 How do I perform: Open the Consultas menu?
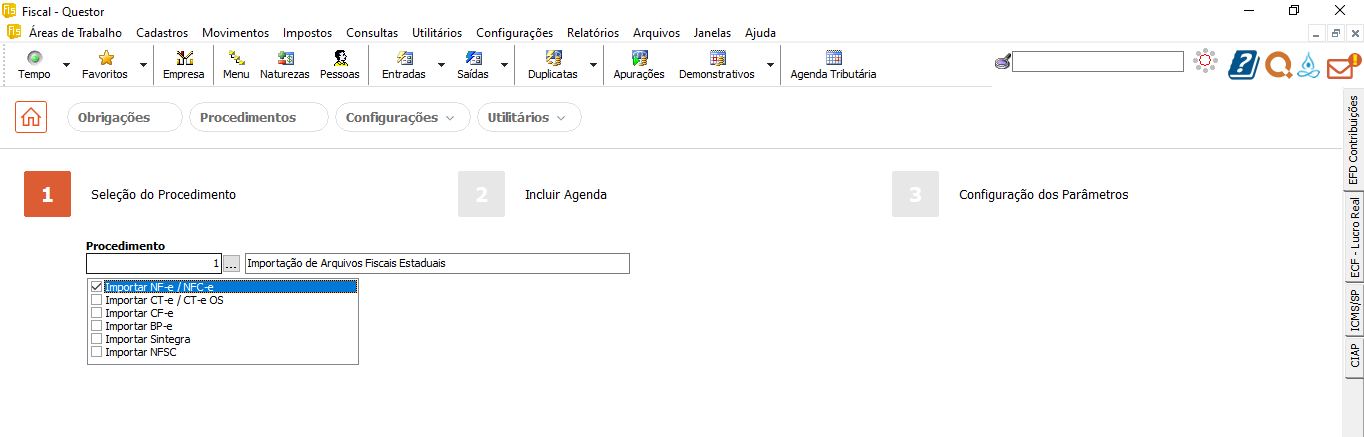point(372,32)
